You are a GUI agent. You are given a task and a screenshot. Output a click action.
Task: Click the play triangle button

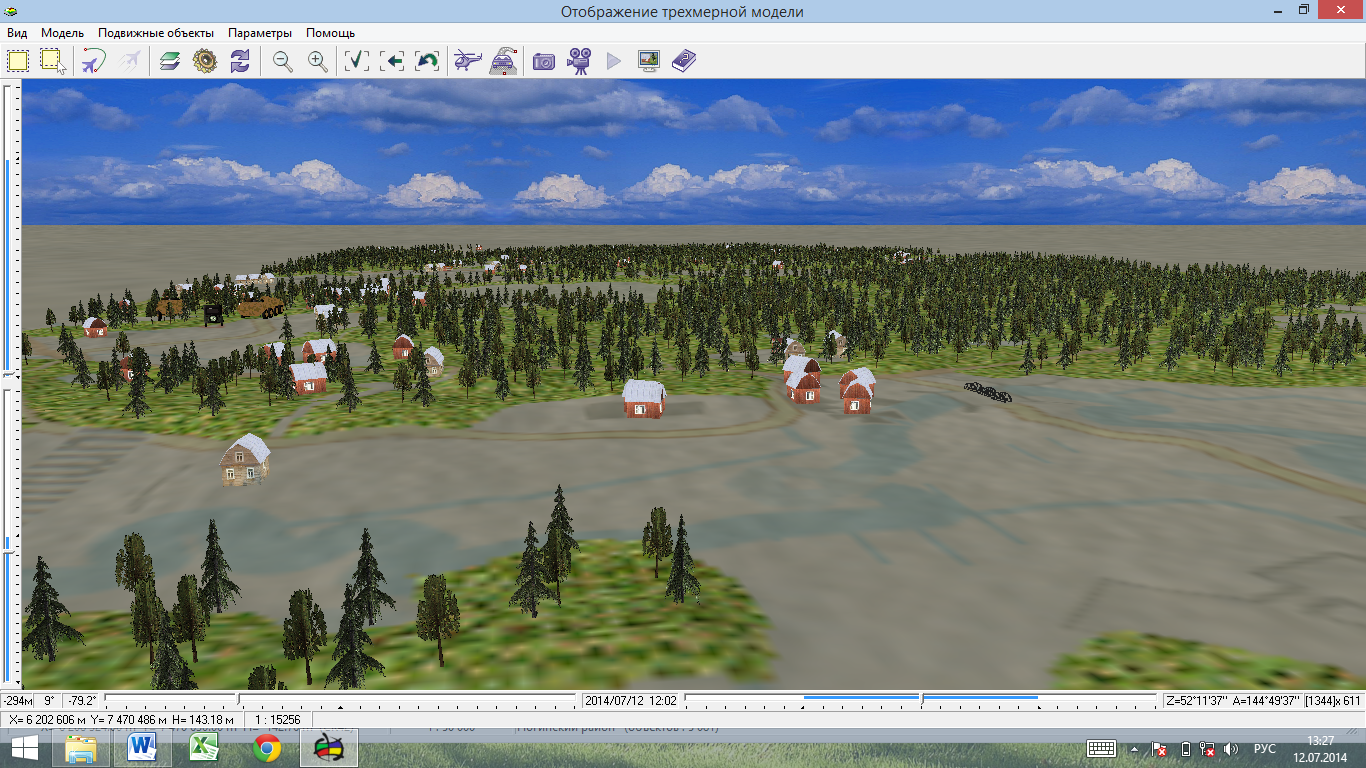pyautogui.click(x=613, y=61)
